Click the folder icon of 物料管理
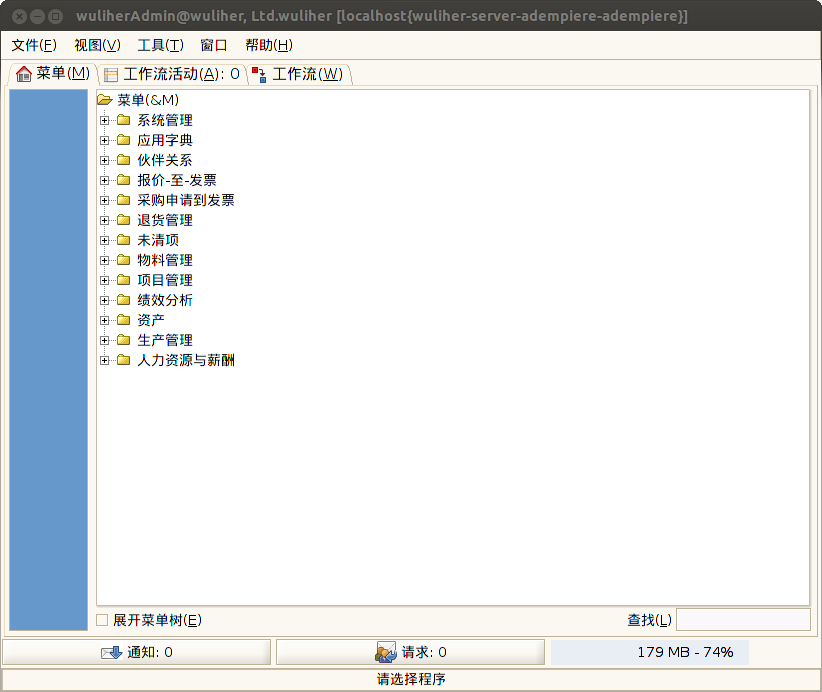The width and height of the screenshot is (822, 692). (x=124, y=260)
